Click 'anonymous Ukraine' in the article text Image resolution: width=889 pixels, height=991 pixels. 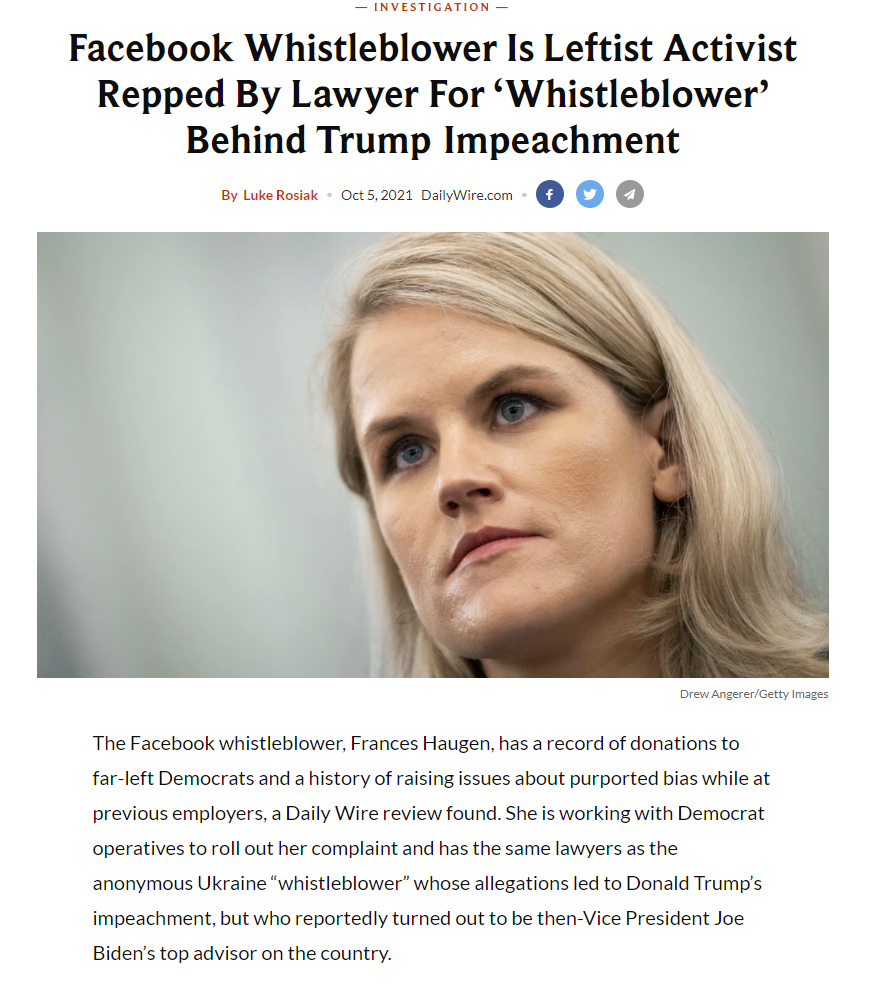179,883
